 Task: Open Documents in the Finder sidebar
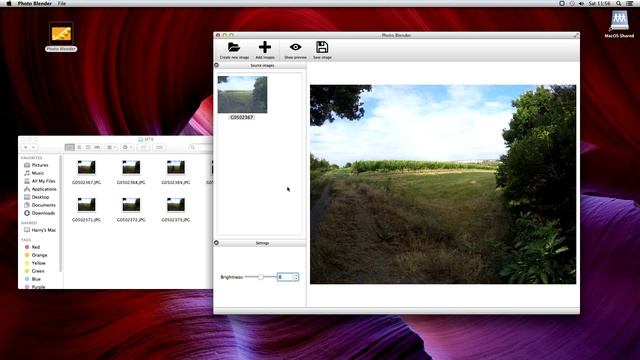click(43, 205)
